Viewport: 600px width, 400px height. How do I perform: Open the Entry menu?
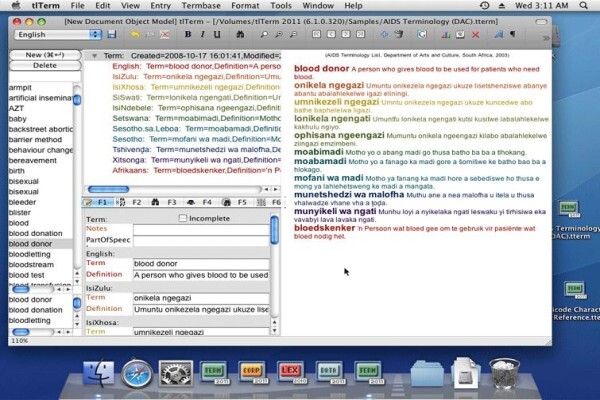pyautogui.click(x=160, y=5)
